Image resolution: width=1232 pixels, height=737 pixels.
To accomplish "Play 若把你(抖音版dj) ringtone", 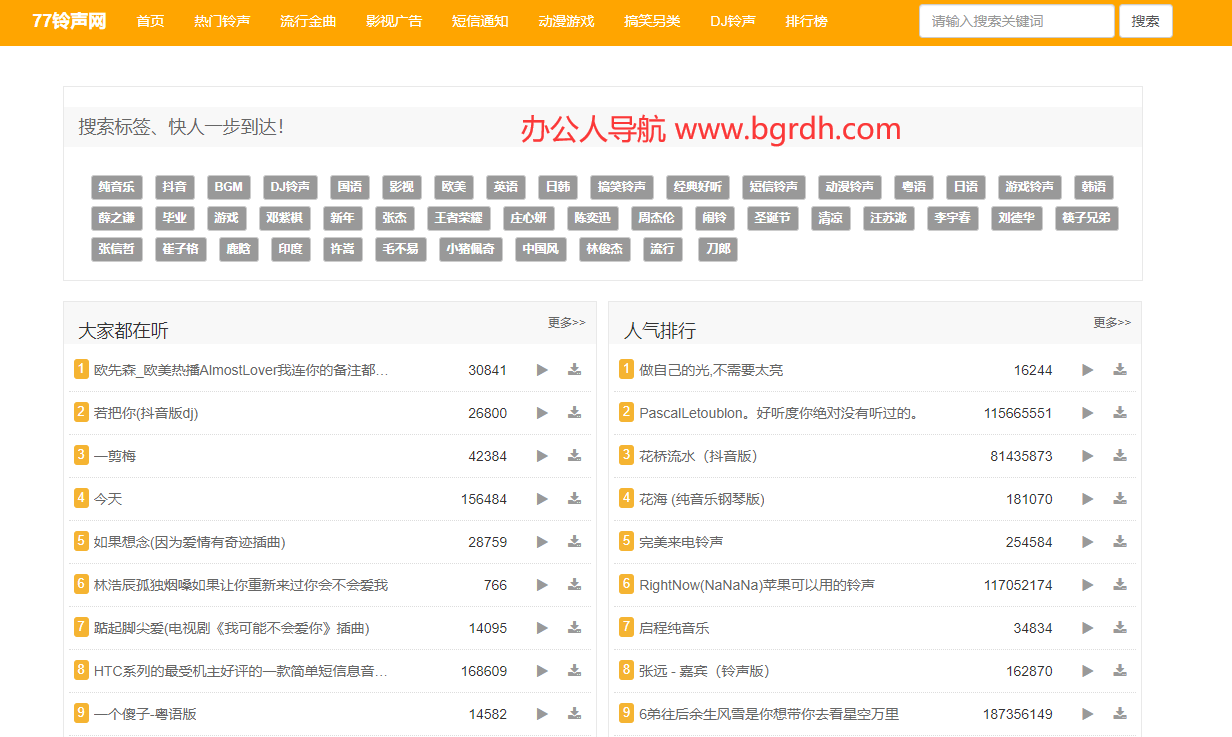I will (542, 413).
